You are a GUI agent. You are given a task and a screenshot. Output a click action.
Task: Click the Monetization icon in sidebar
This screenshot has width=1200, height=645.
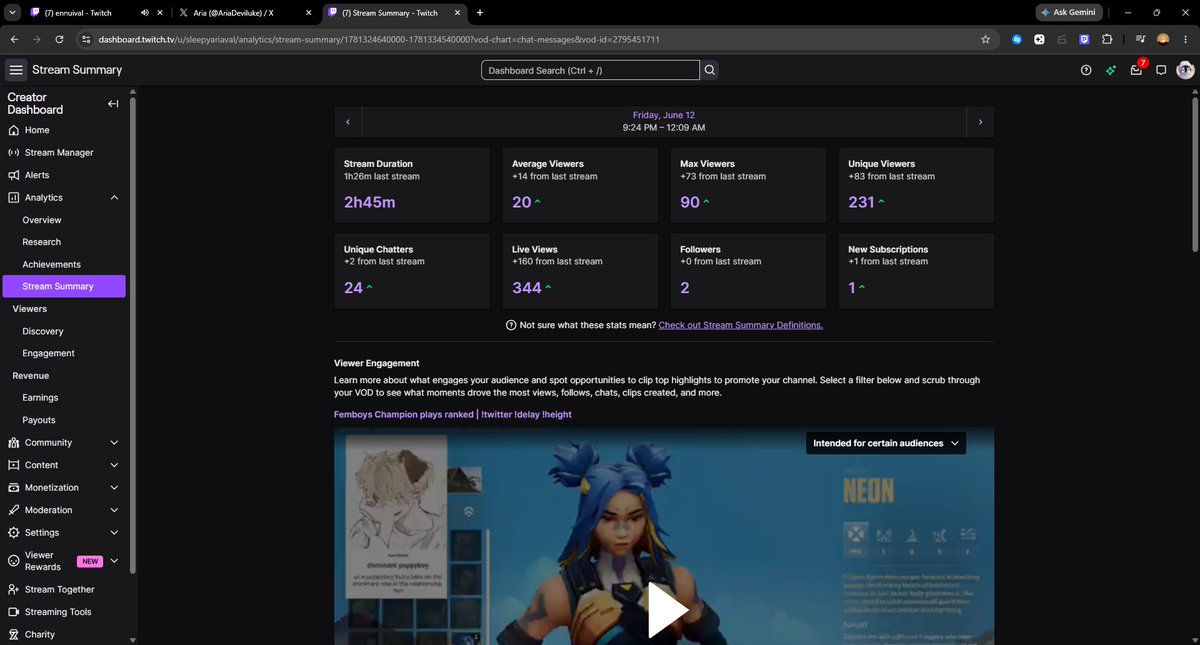point(14,488)
